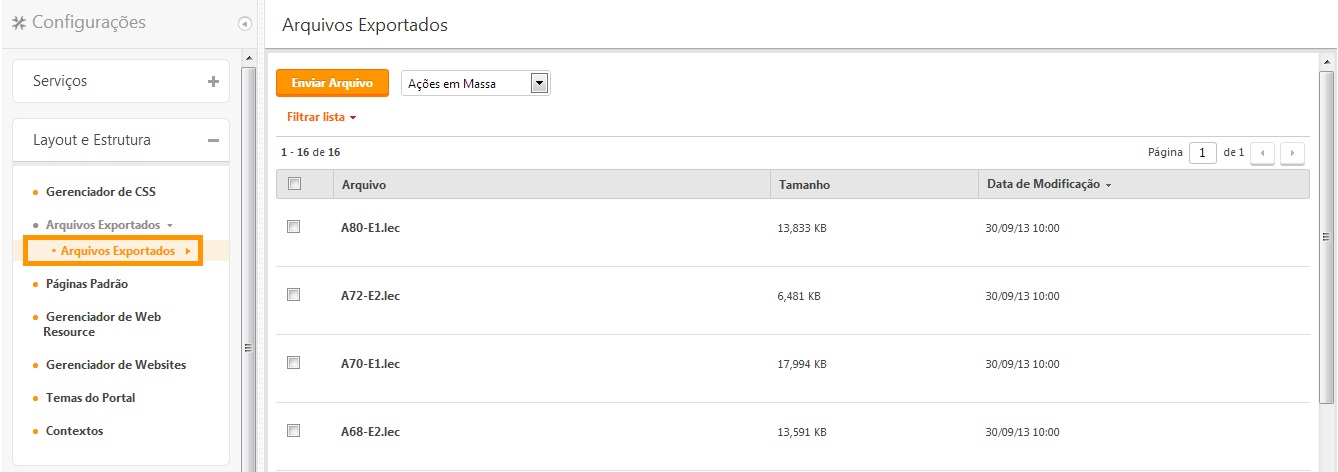Check the box for A70-E1.lec

tap(294, 363)
